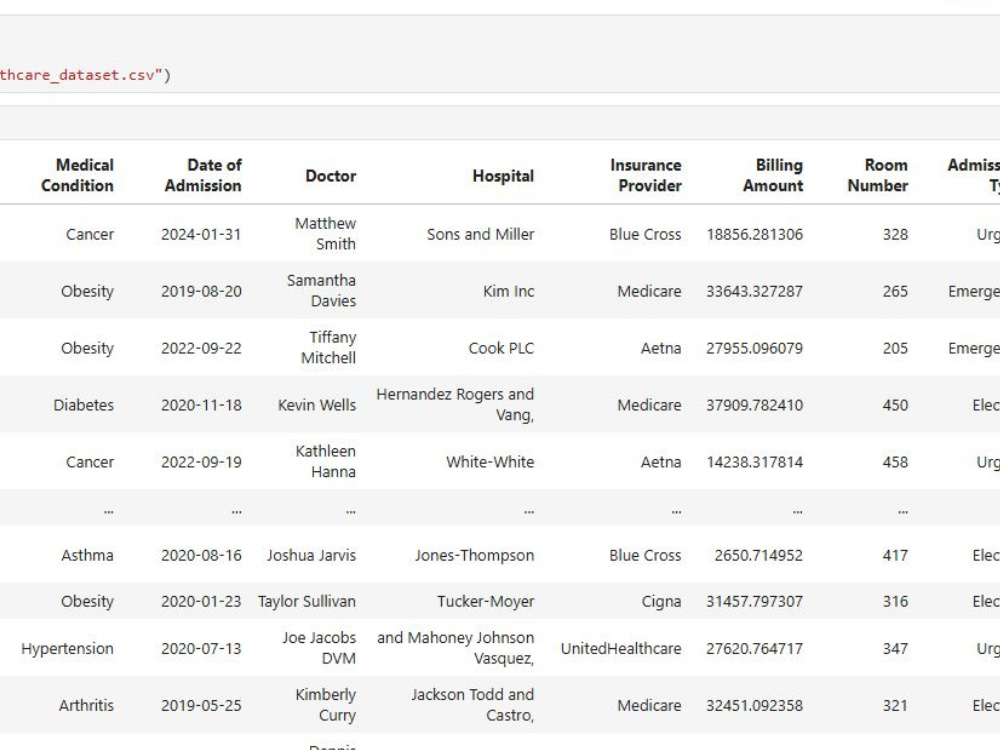Click insurance provider Cigna
This screenshot has height=750, width=1000.
click(x=661, y=601)
